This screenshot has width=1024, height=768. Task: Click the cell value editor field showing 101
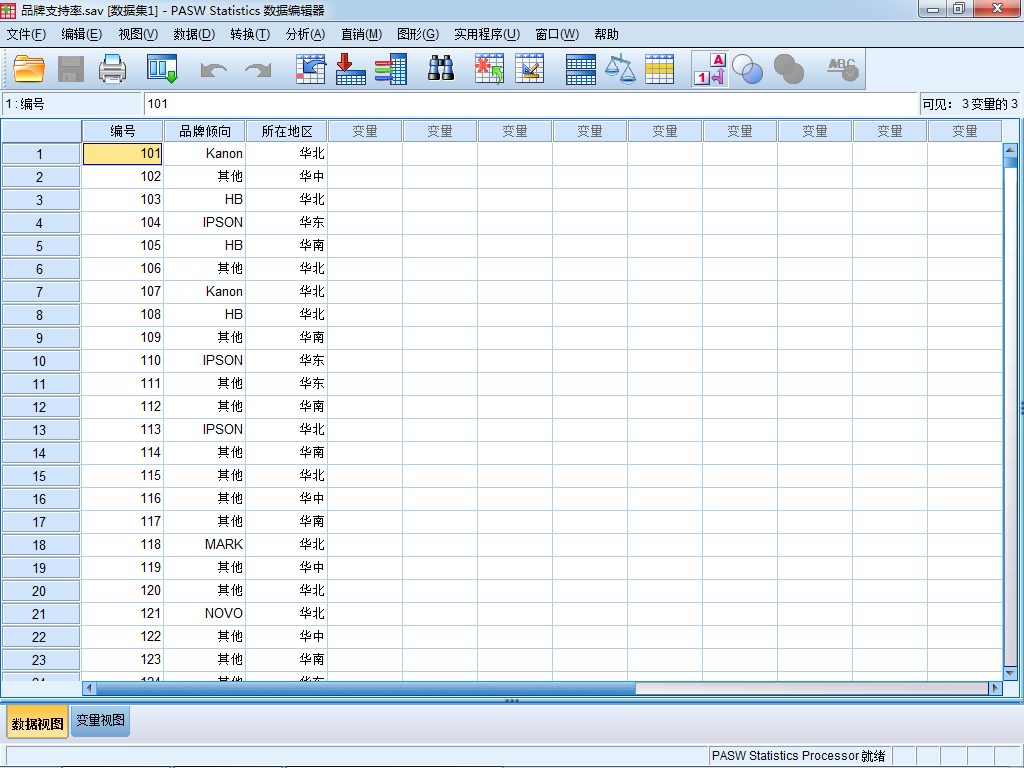coord(530,104)
